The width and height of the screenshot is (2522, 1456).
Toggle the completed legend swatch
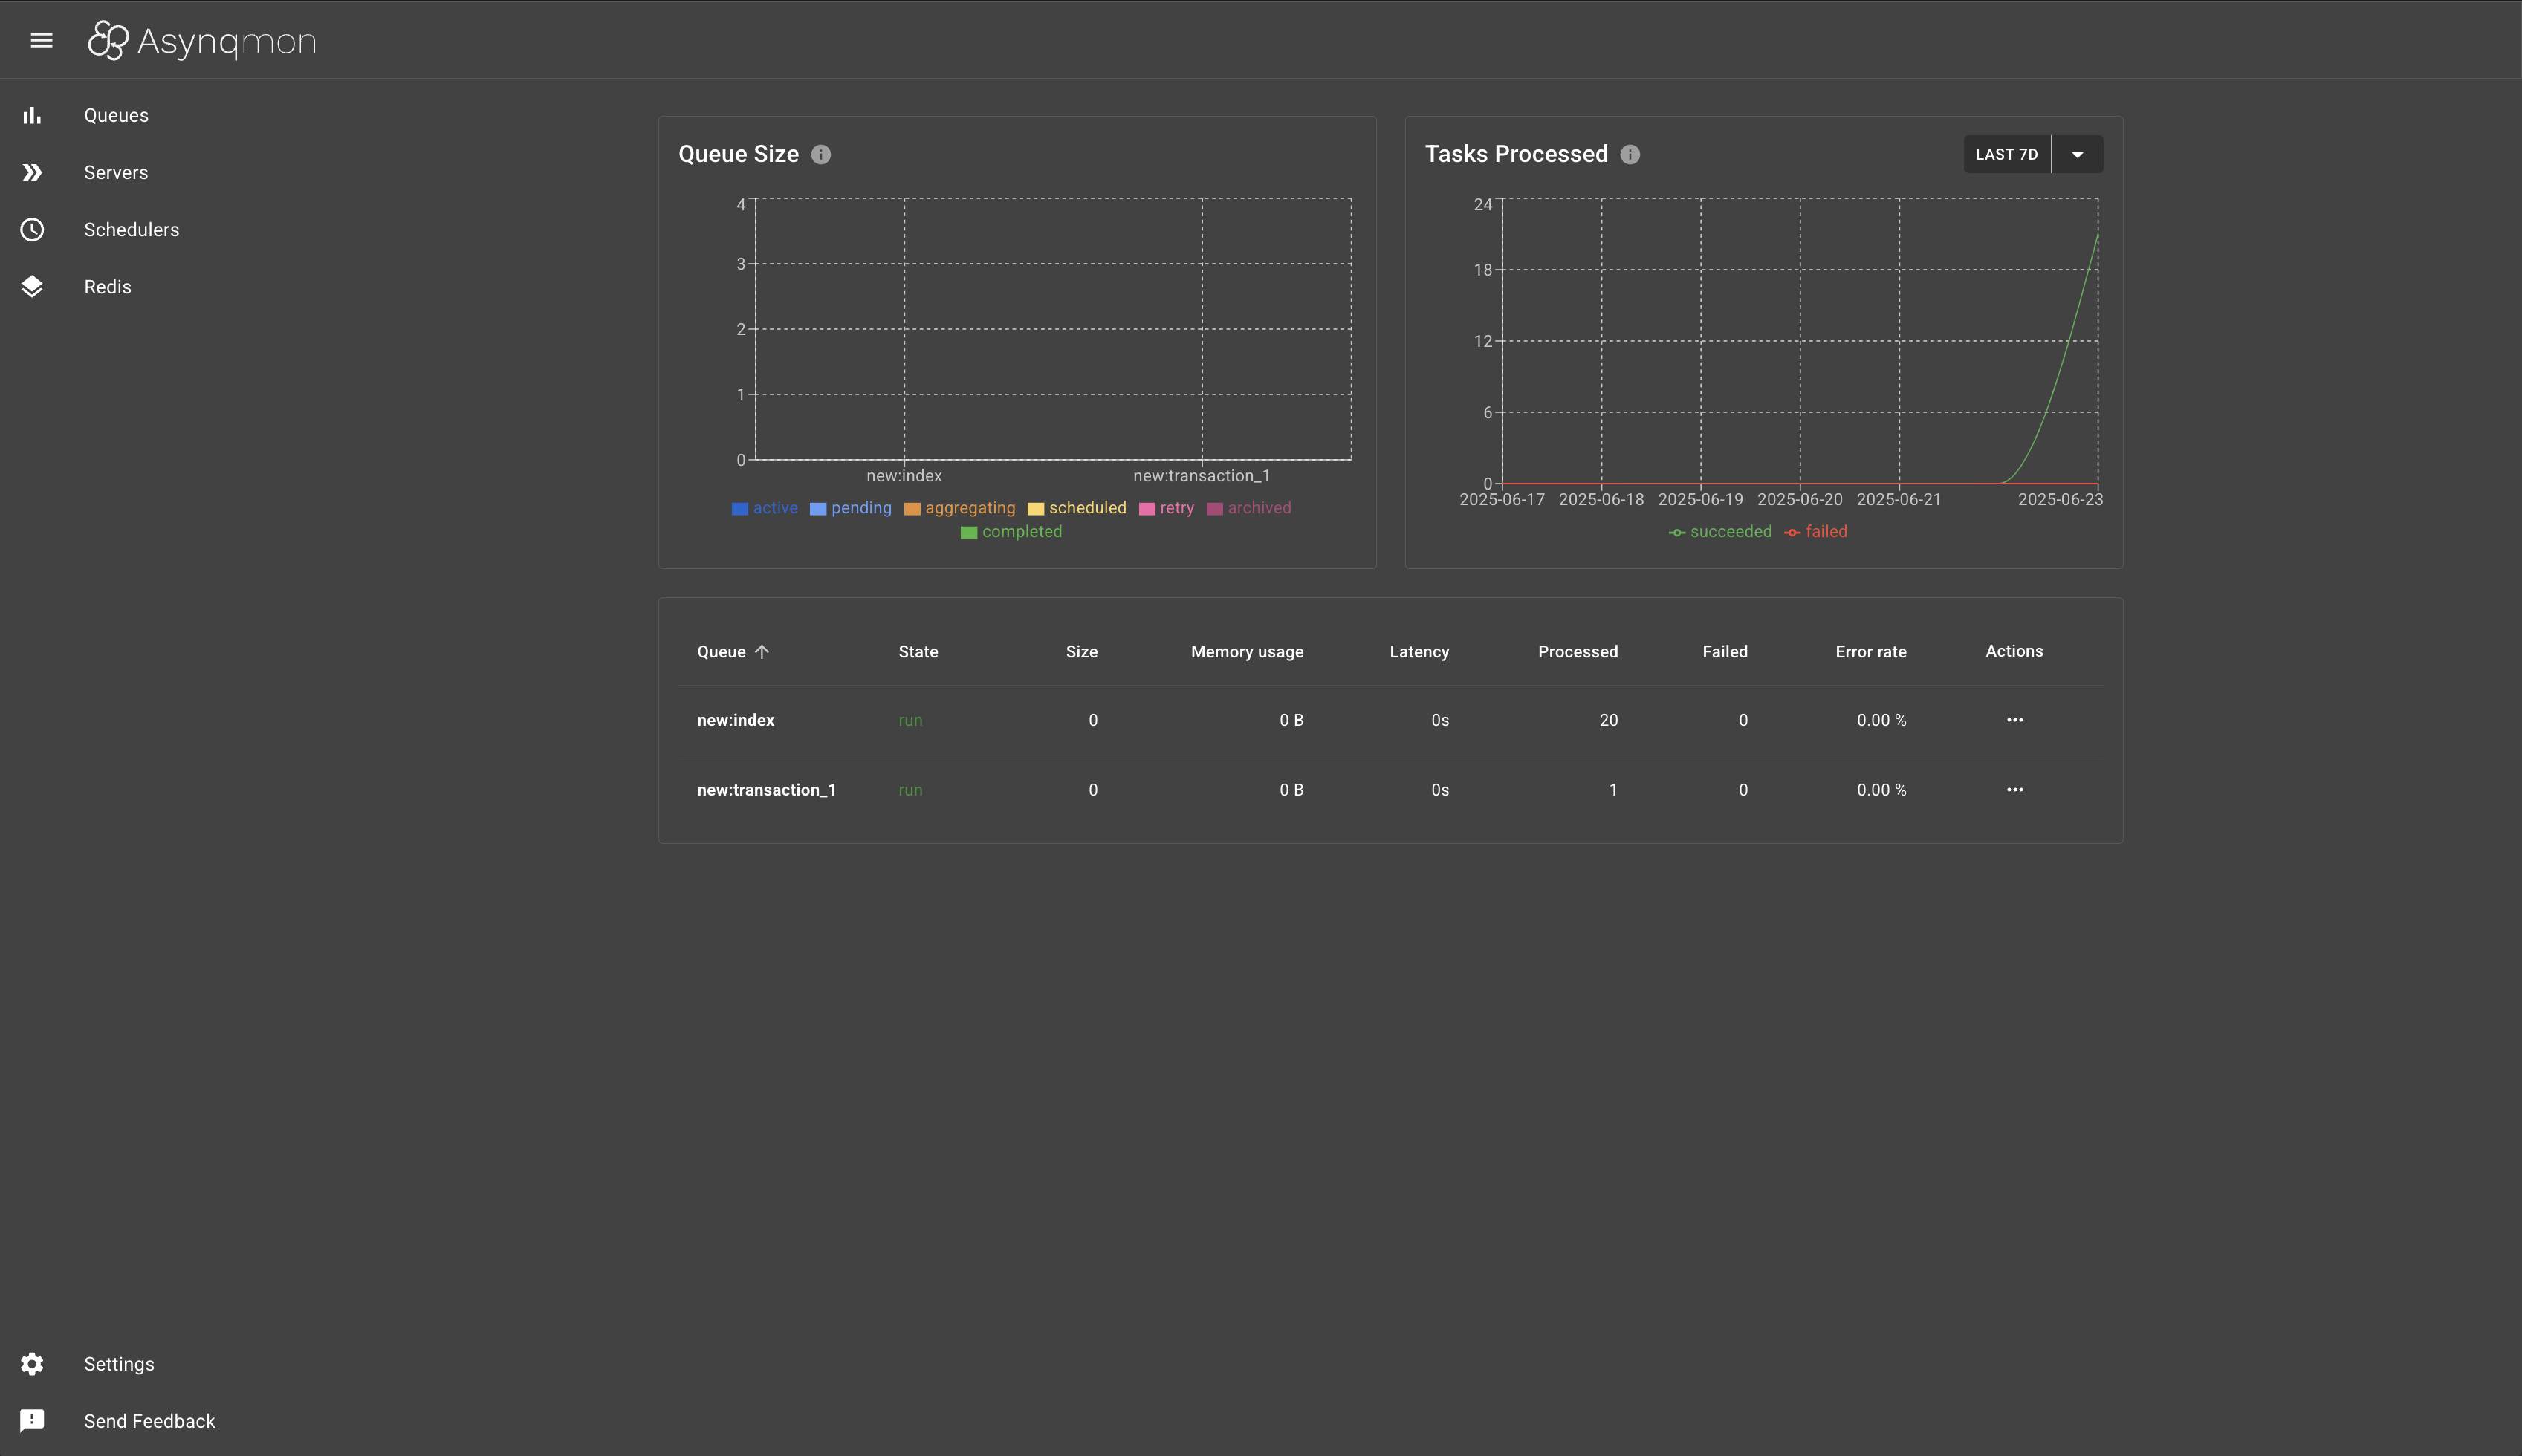968,533
